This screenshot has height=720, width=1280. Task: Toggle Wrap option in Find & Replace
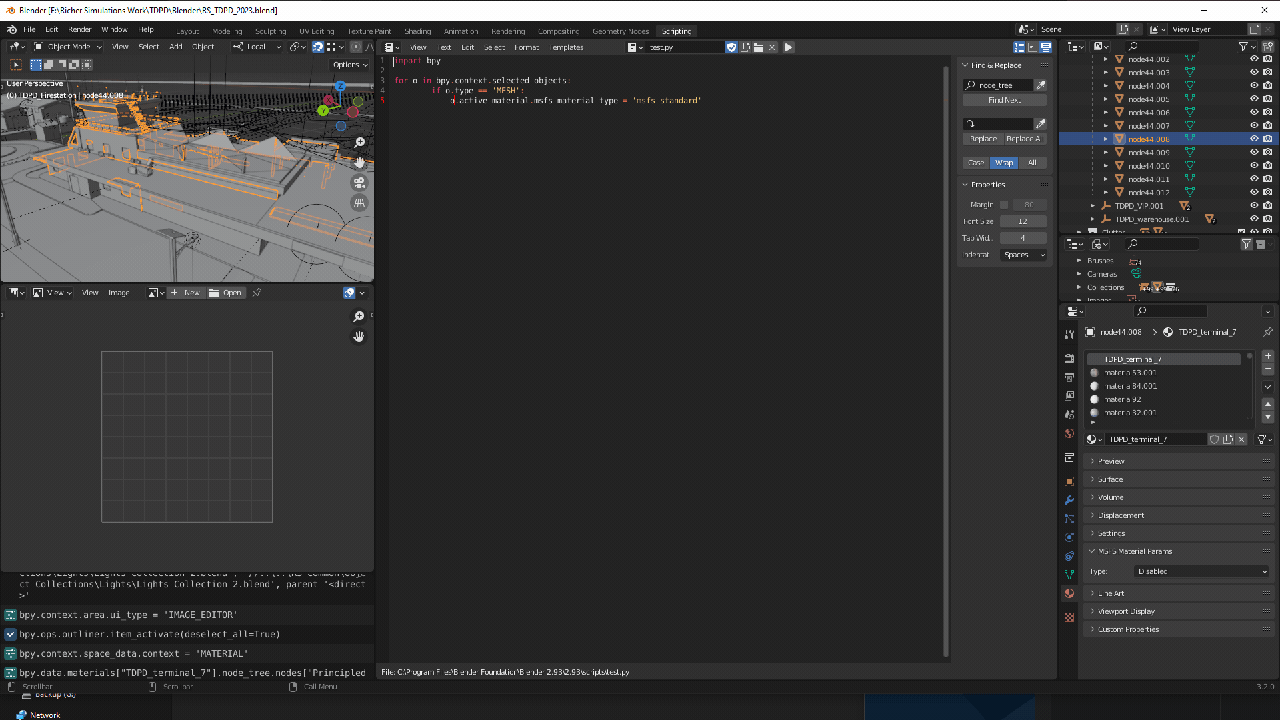coord(1004,162)
